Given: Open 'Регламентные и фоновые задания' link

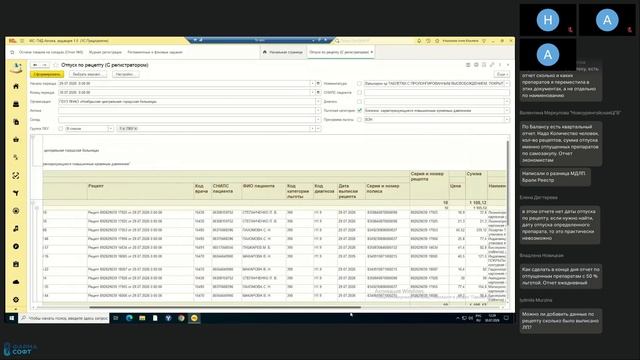Looking at the screenshot, I should 155,52.
